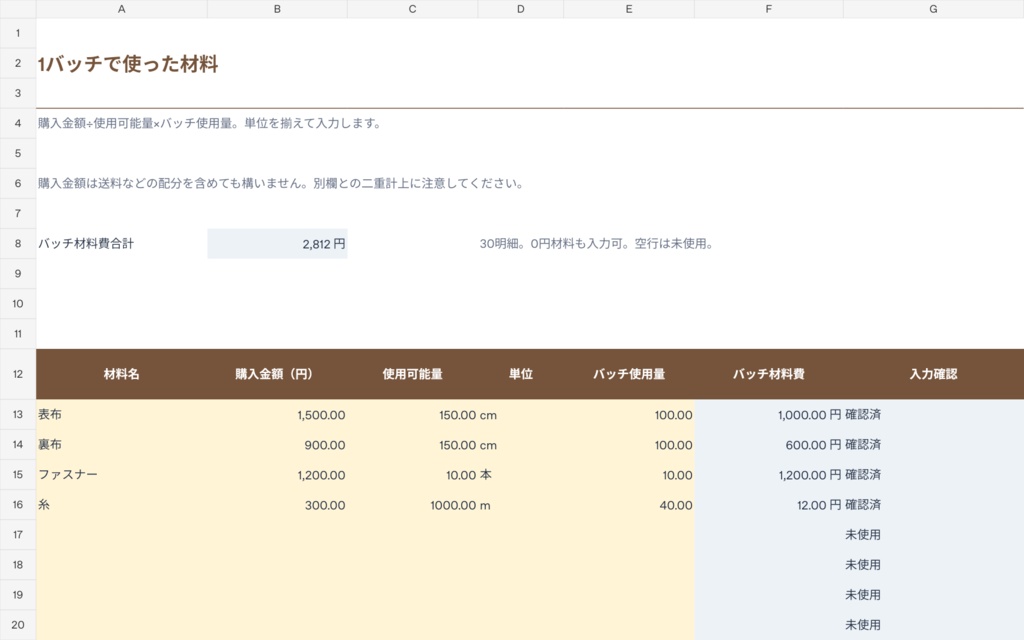Select 150.00 usable amount in 裏布 row

(x=412, y=445)
